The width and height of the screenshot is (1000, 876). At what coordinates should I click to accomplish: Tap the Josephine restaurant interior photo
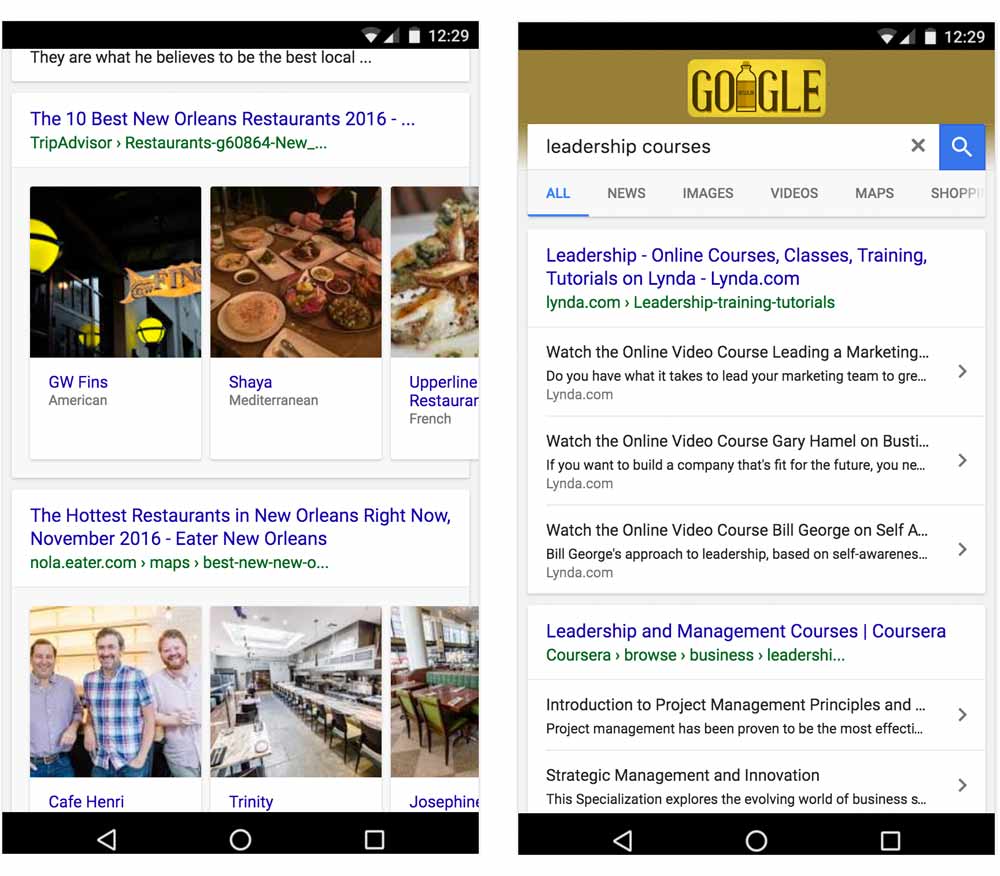click(435, 692)
